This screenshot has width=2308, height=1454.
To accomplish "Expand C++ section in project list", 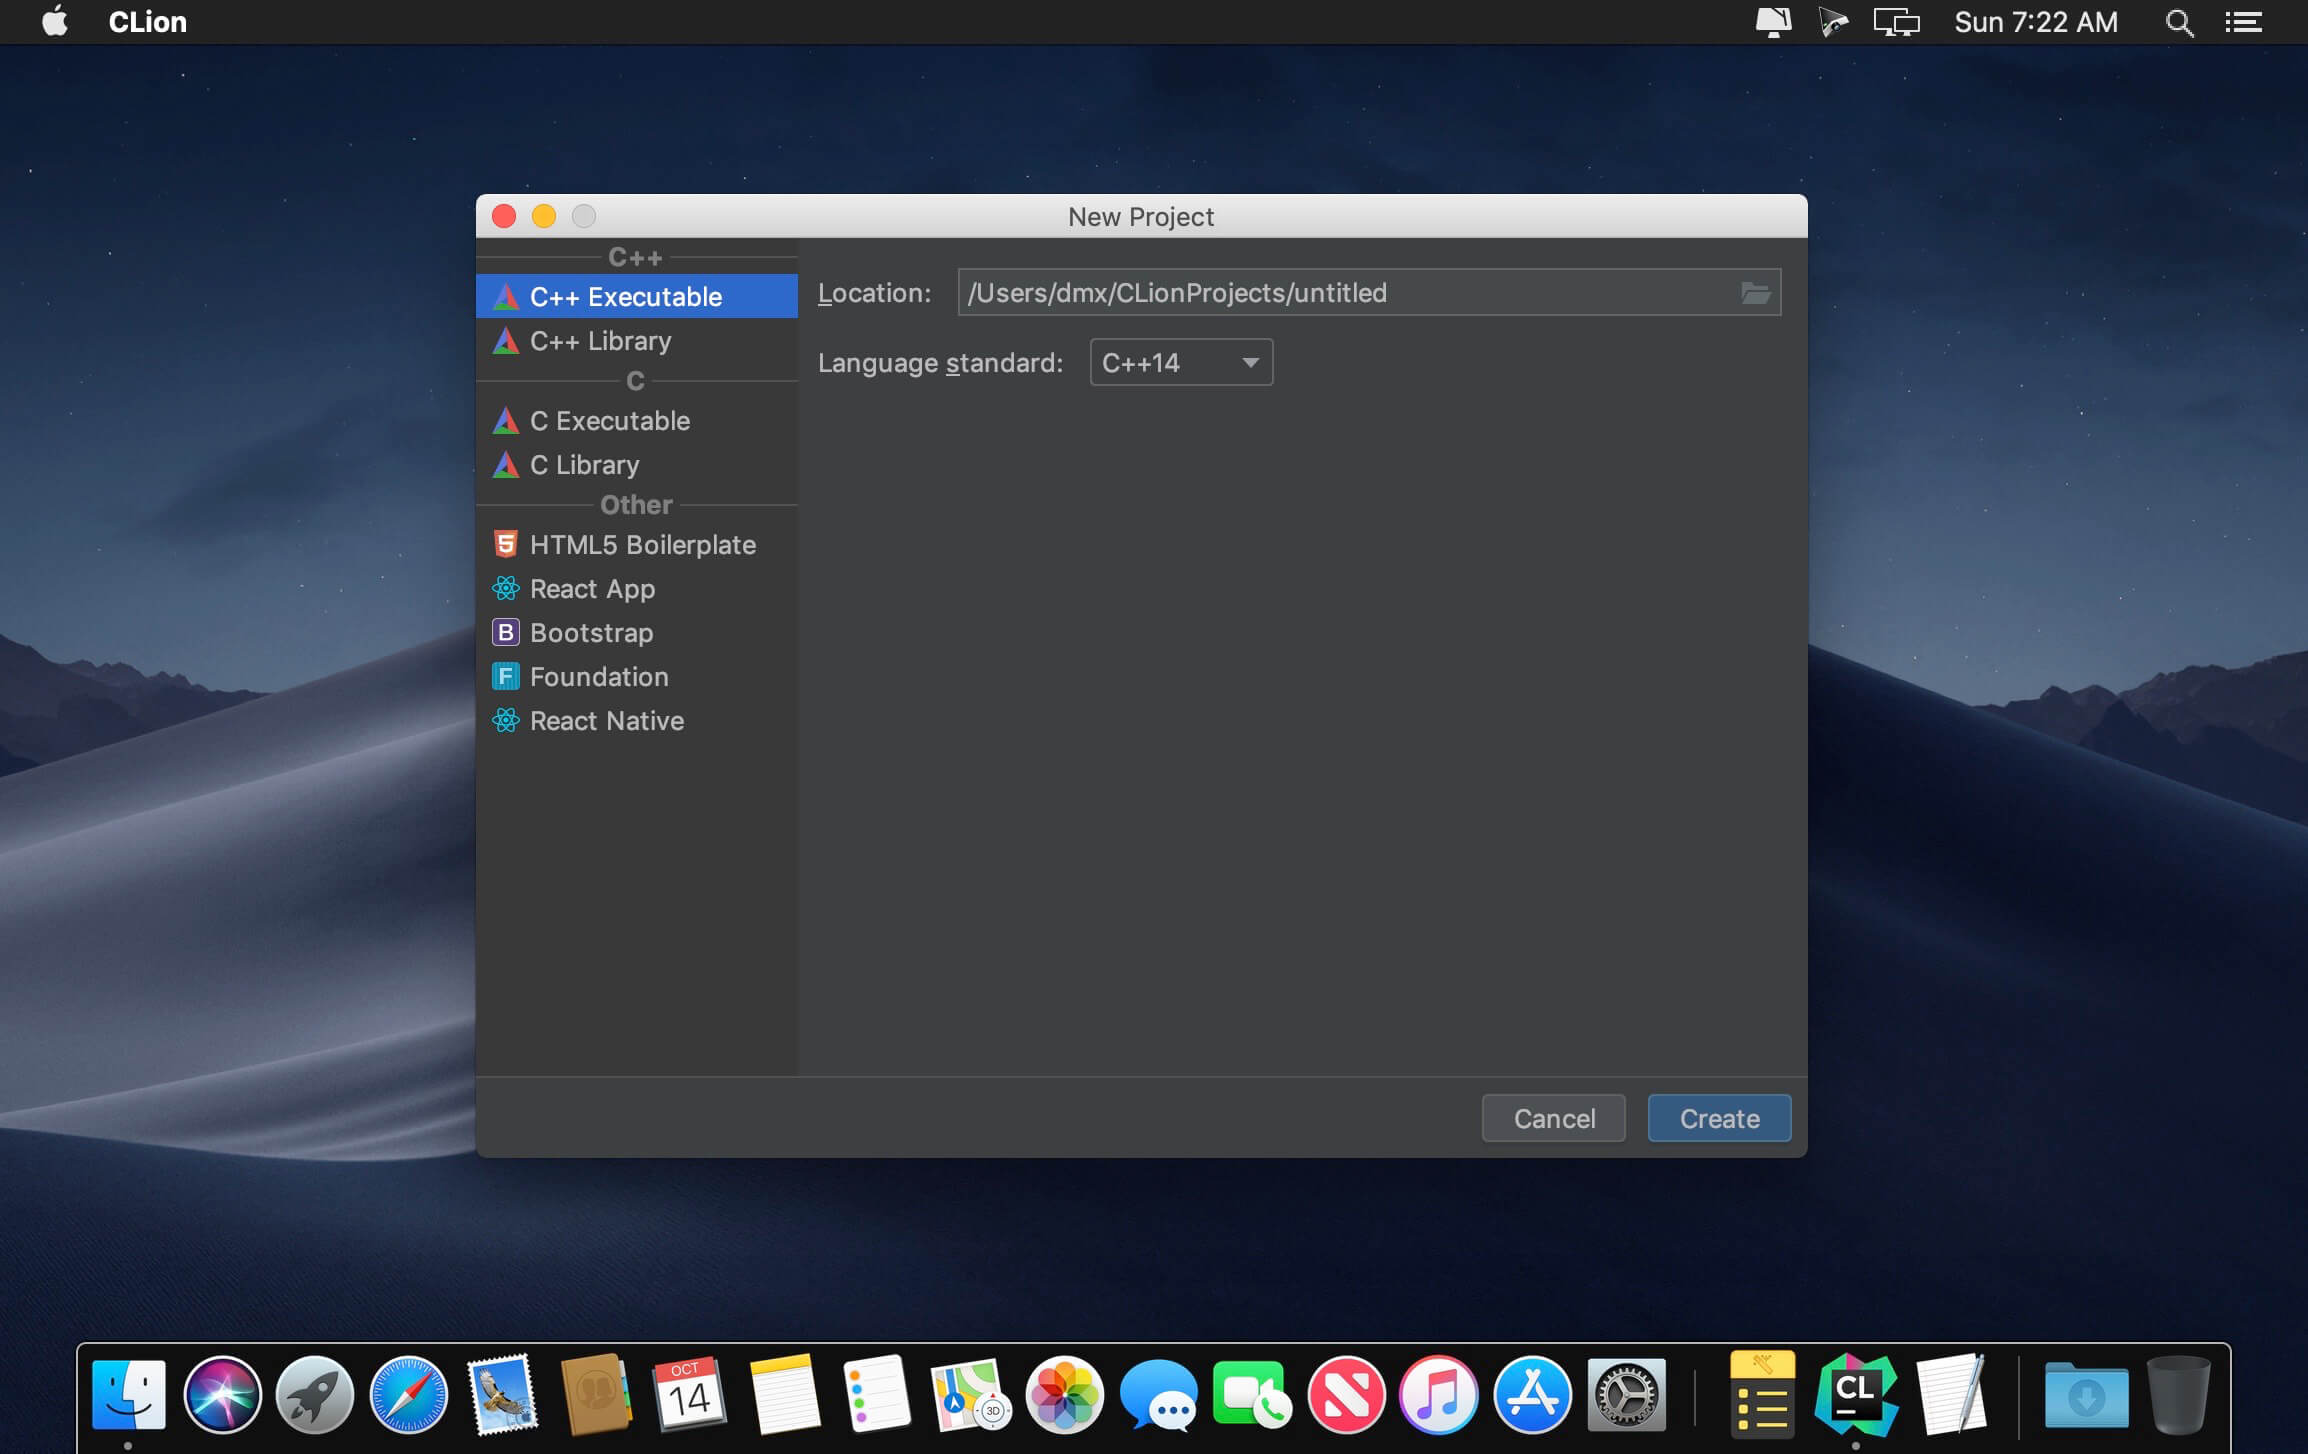I will [x=635, y=255].
